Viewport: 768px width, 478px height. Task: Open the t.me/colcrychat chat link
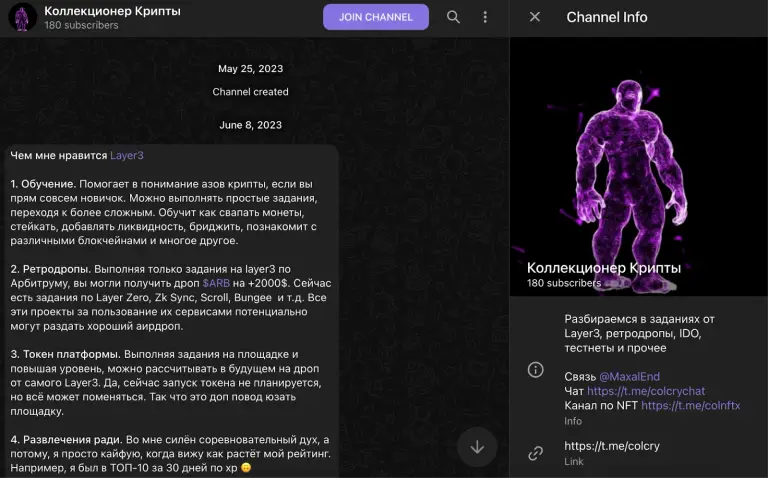click(x=646, y=391)
